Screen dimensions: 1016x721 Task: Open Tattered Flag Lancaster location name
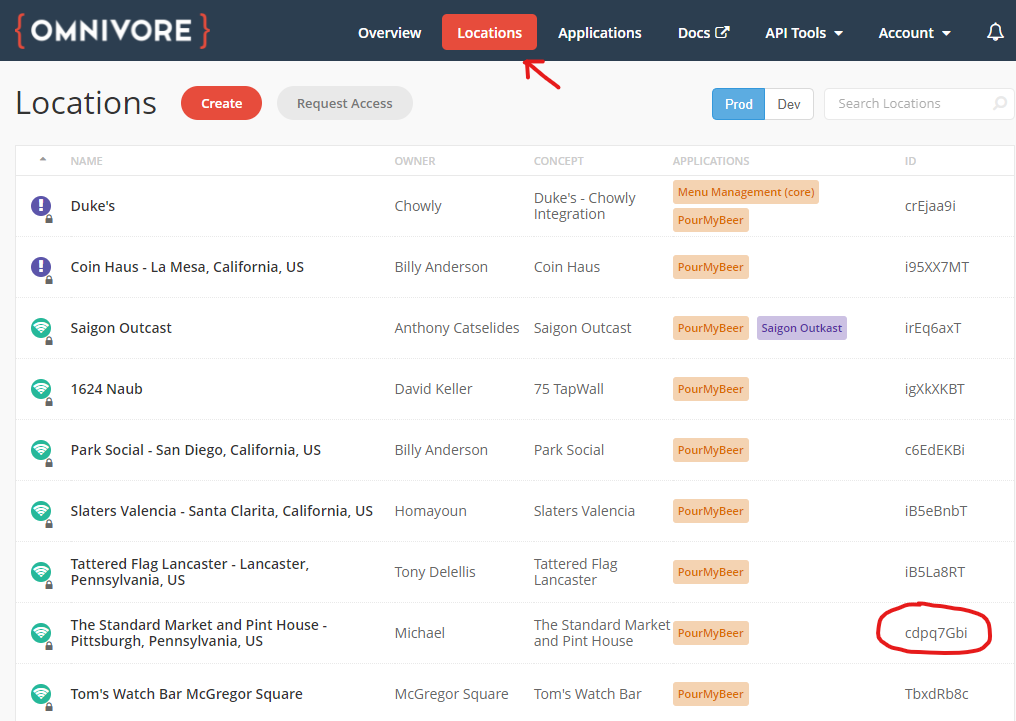coord(190,572)
